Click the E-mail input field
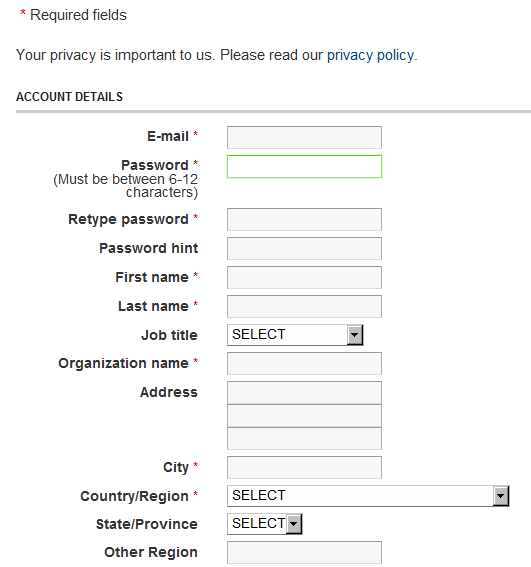The image size is (531, 567). [304, 137]
